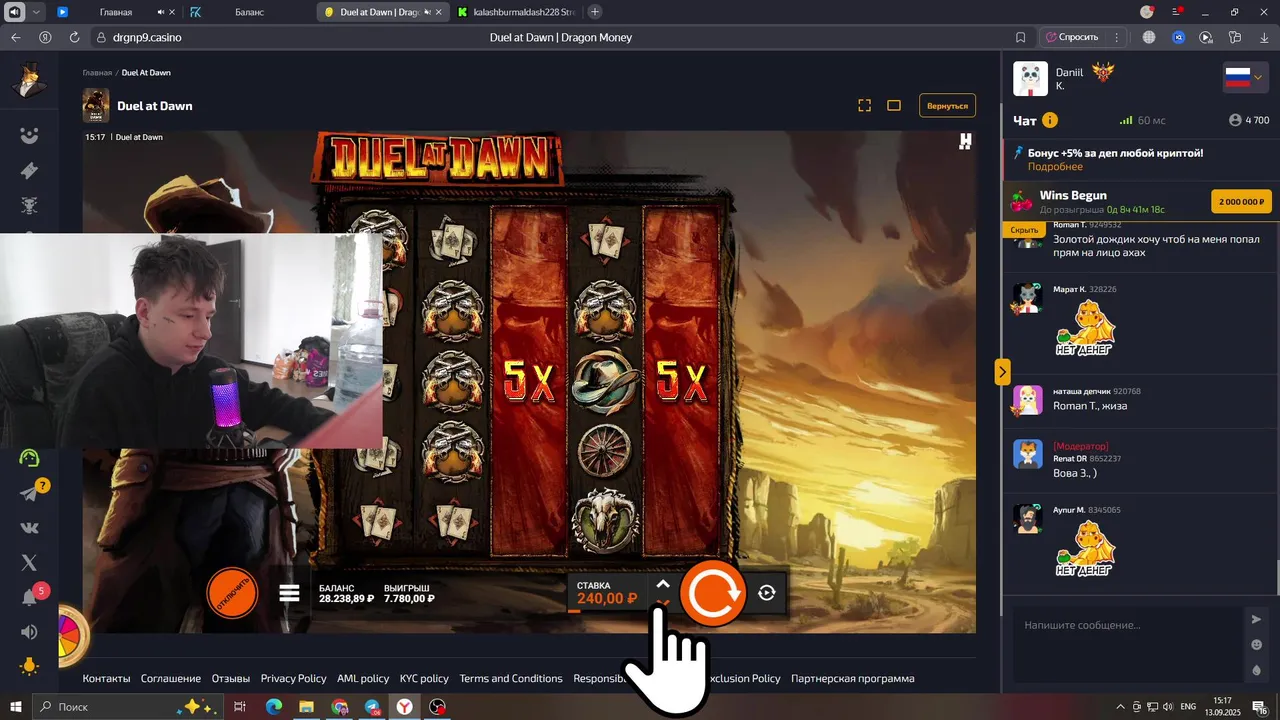
Task: Open Партнерская программа footer link
Action: [852, 678]
